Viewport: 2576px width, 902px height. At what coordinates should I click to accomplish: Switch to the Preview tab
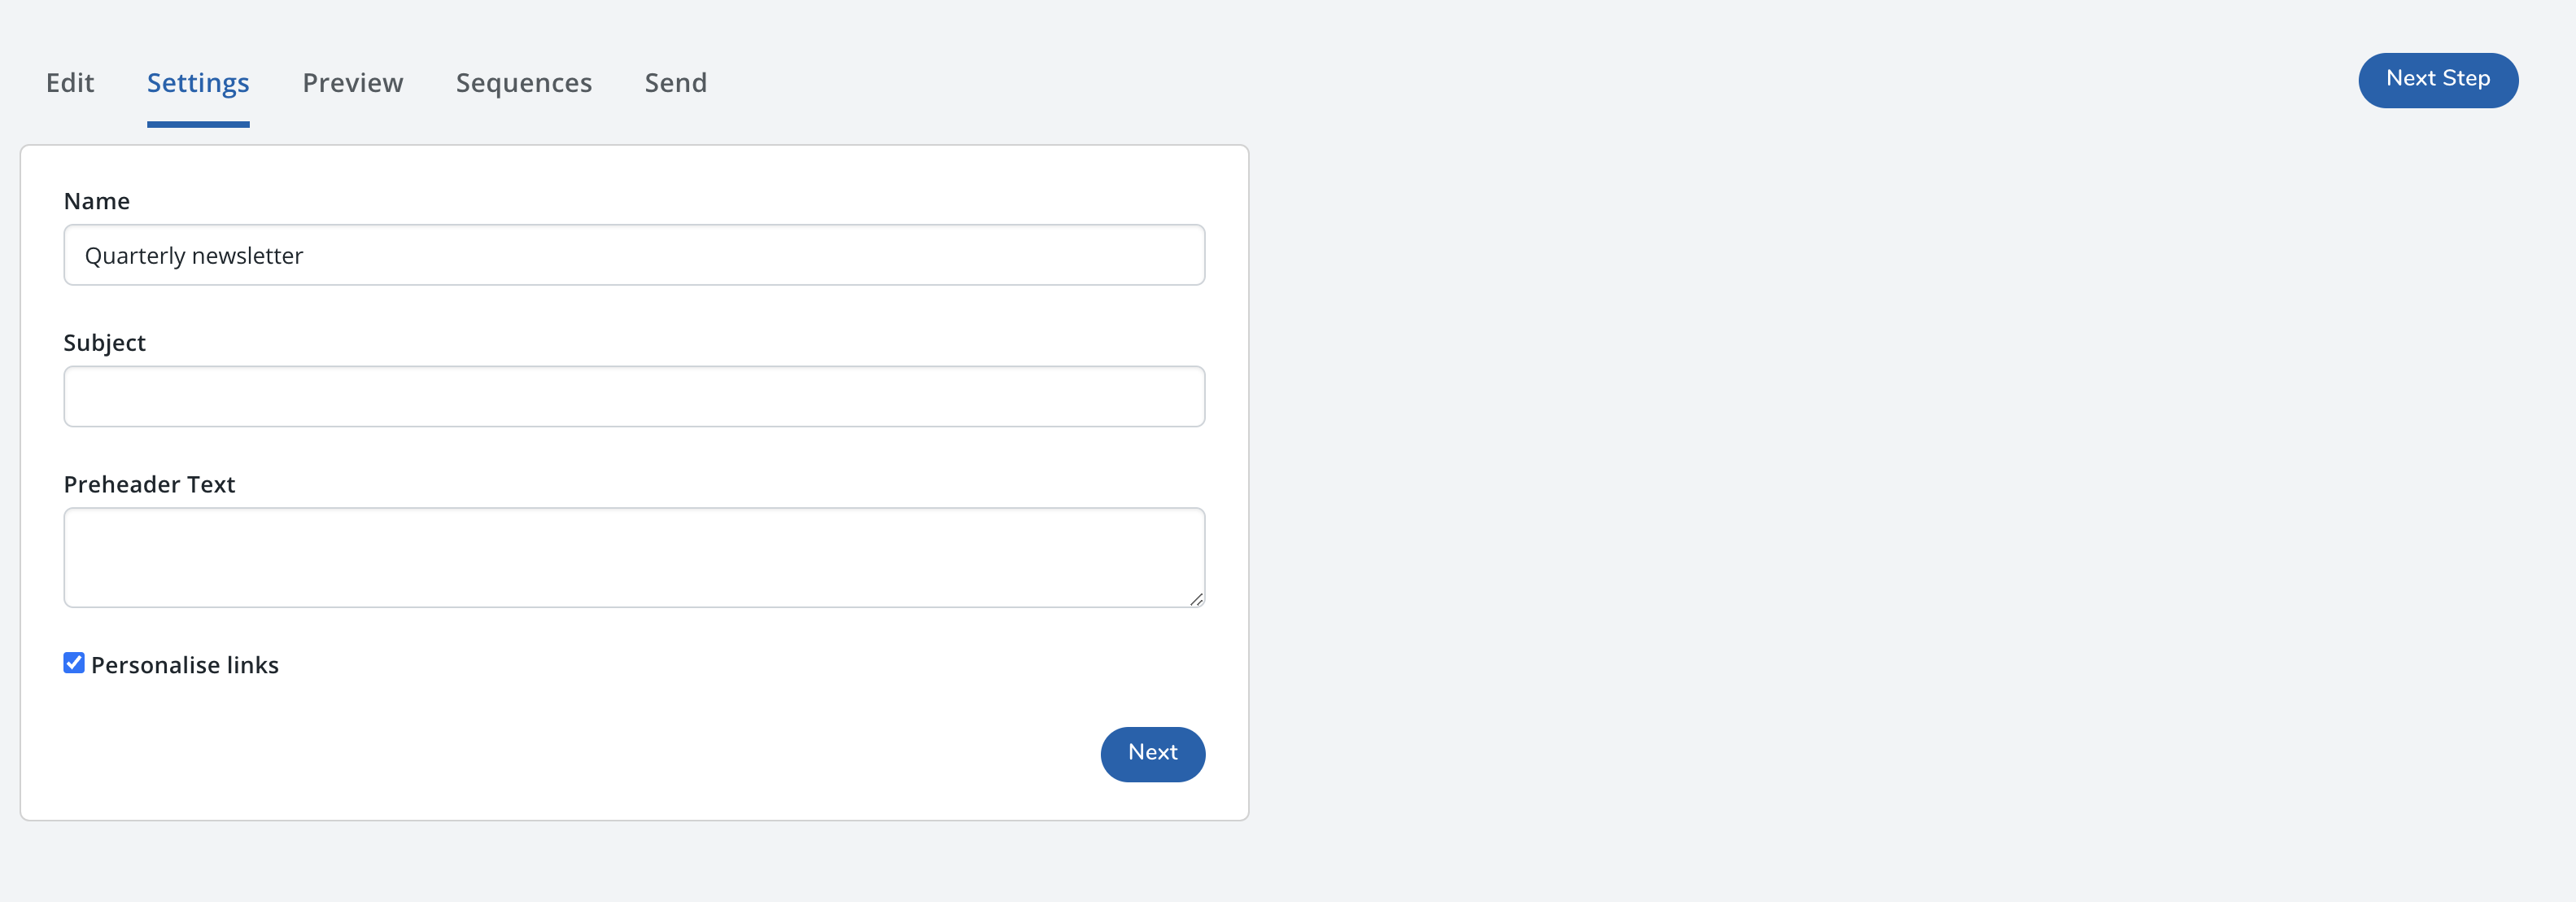353,83
